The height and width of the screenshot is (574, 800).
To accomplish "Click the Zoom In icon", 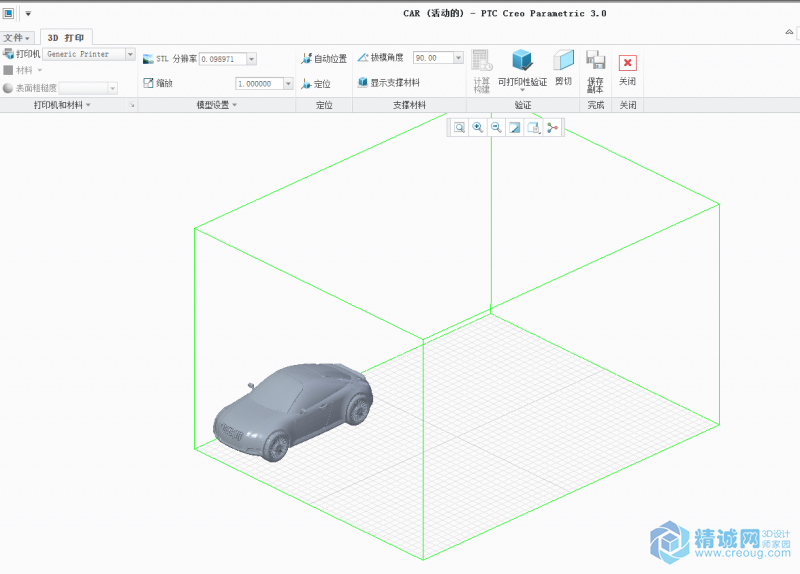I will pyautogui.click(x=478, y=128).
